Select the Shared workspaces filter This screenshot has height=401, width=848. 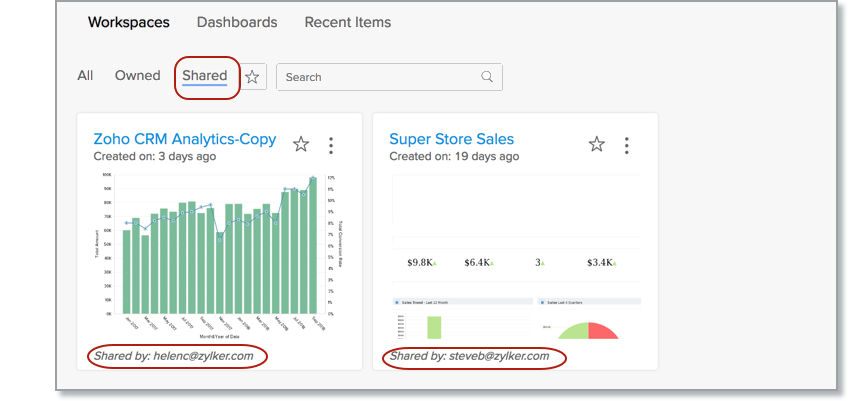(205, 76)
